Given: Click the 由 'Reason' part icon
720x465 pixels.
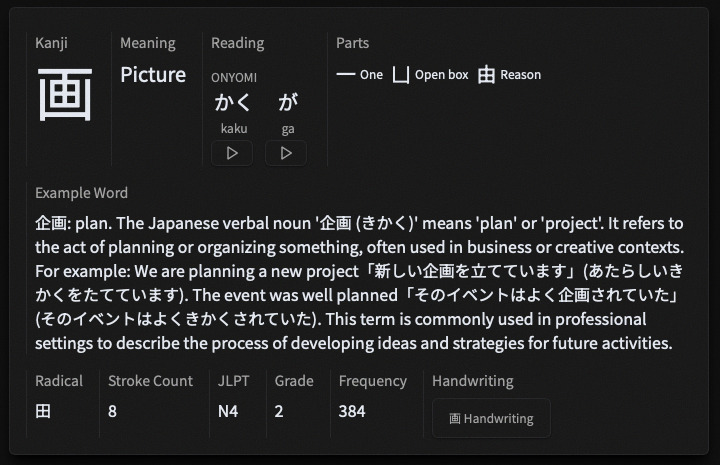Looking at the screenshot, I should (486, 74).
